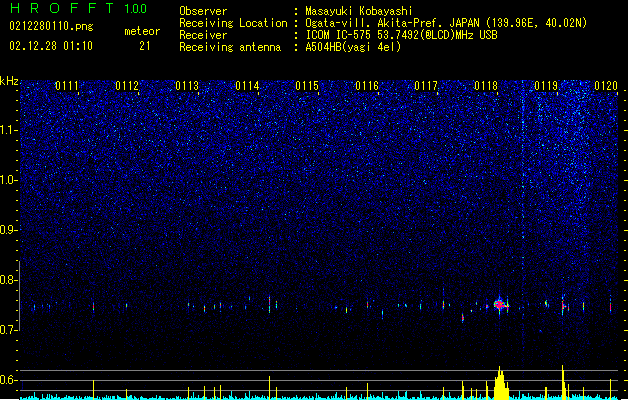Image resolution: width=629 pixels, height=400 pixels.
Task: Click the 1.0 frequency axis label
Action: coord(9,180)
